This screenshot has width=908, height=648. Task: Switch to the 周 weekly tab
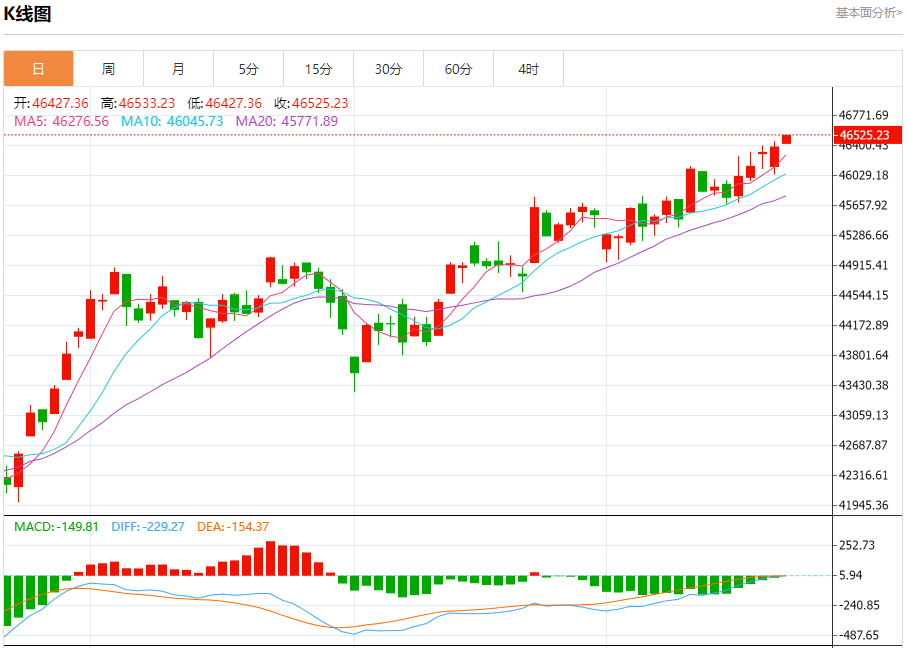click(108, 69)
